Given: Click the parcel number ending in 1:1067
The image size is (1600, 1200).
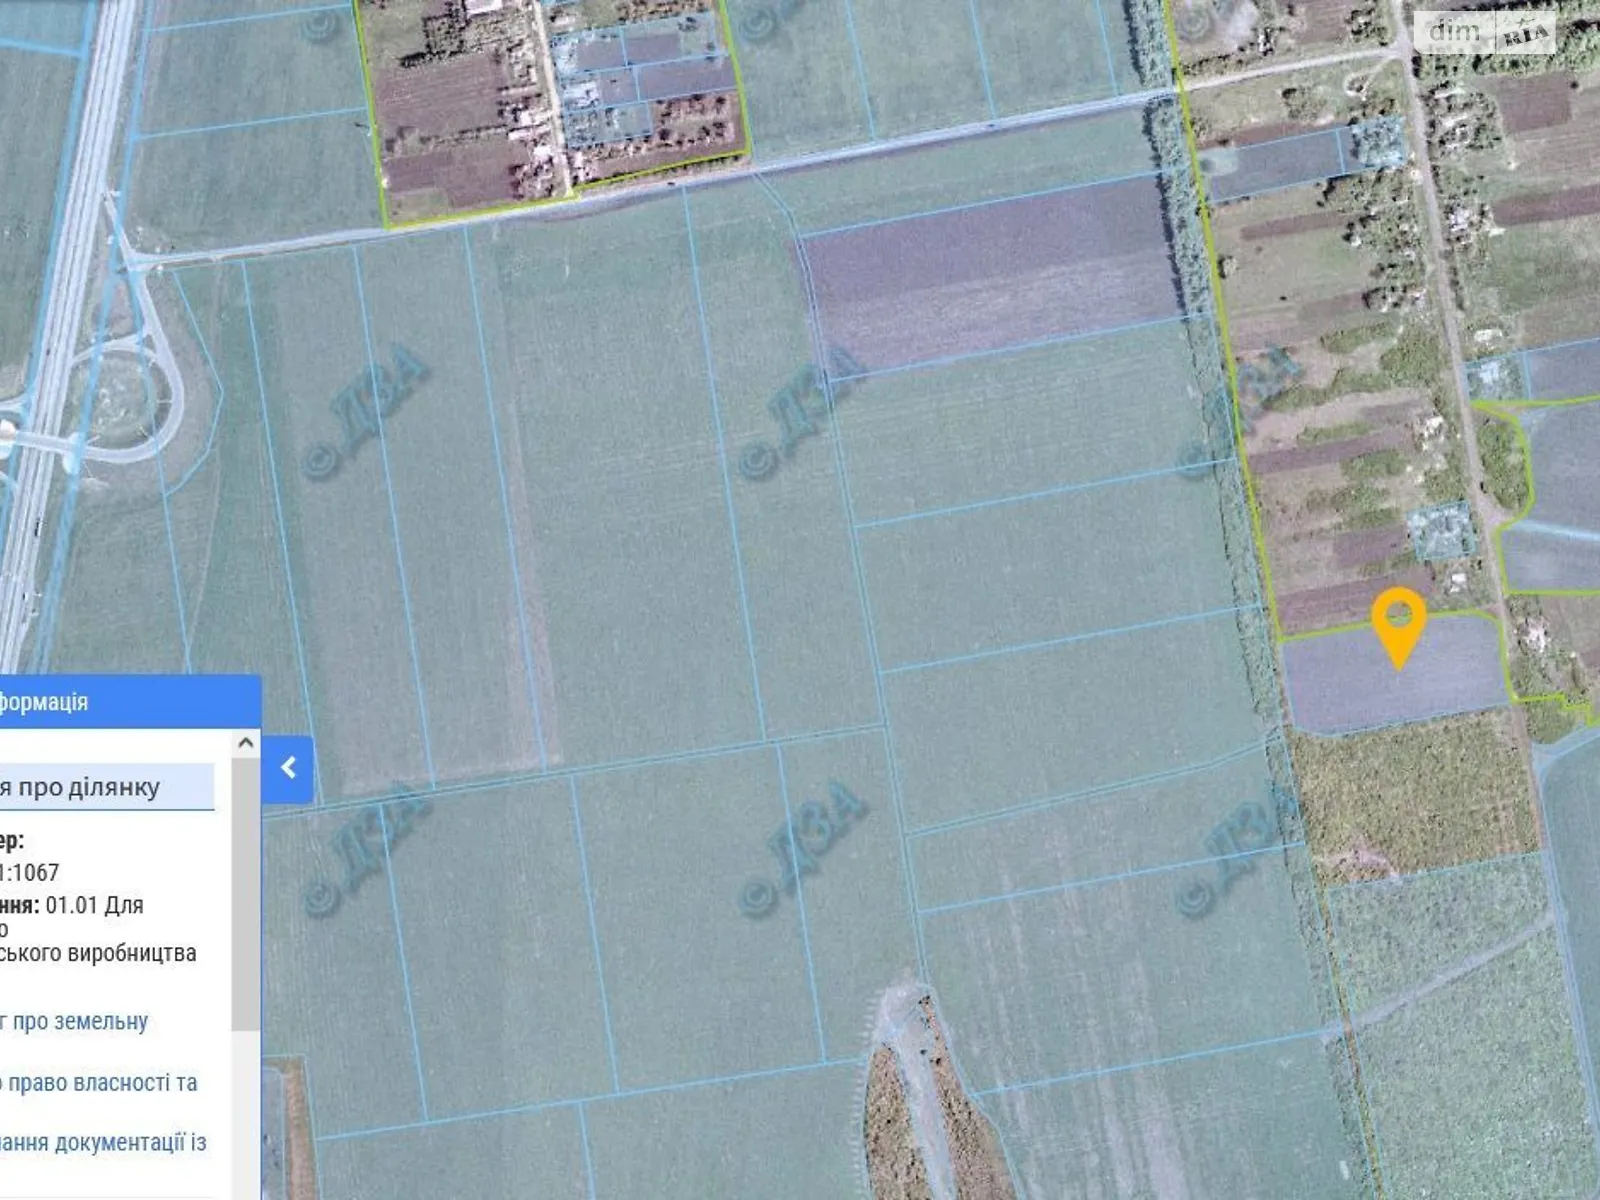Looking at the screenshot, I should click(x=30, y=872).
